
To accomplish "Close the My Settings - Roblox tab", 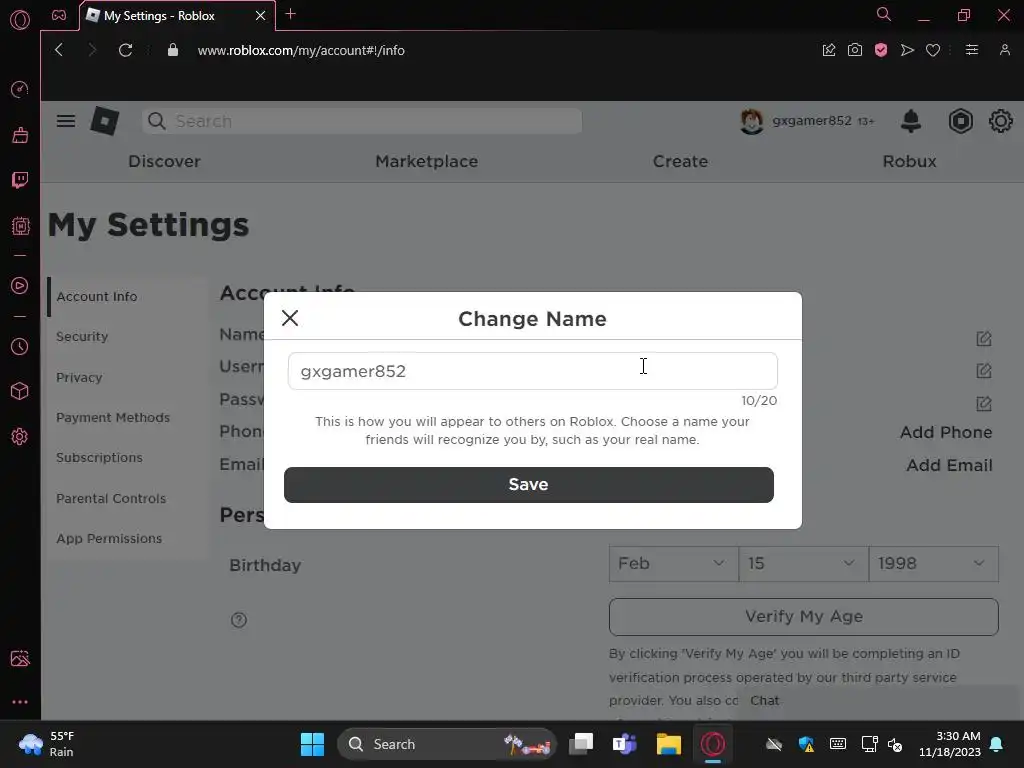I will [261, 15].
